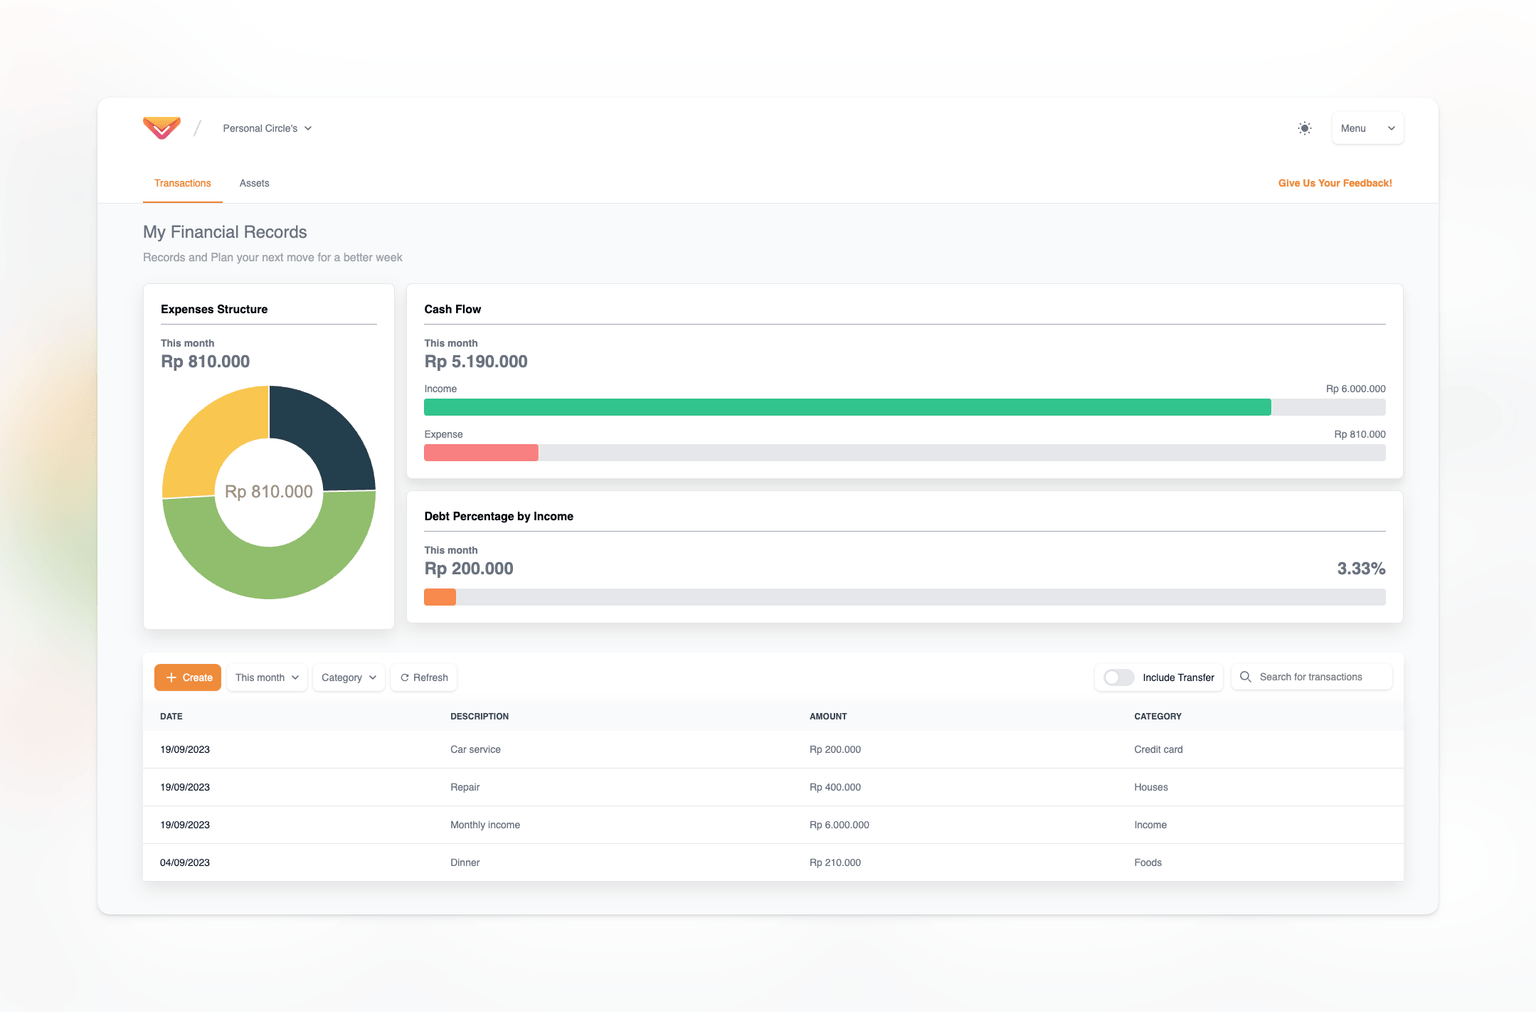
Task: Click the Houses category cell
Action: click(x=1151, y=787)
